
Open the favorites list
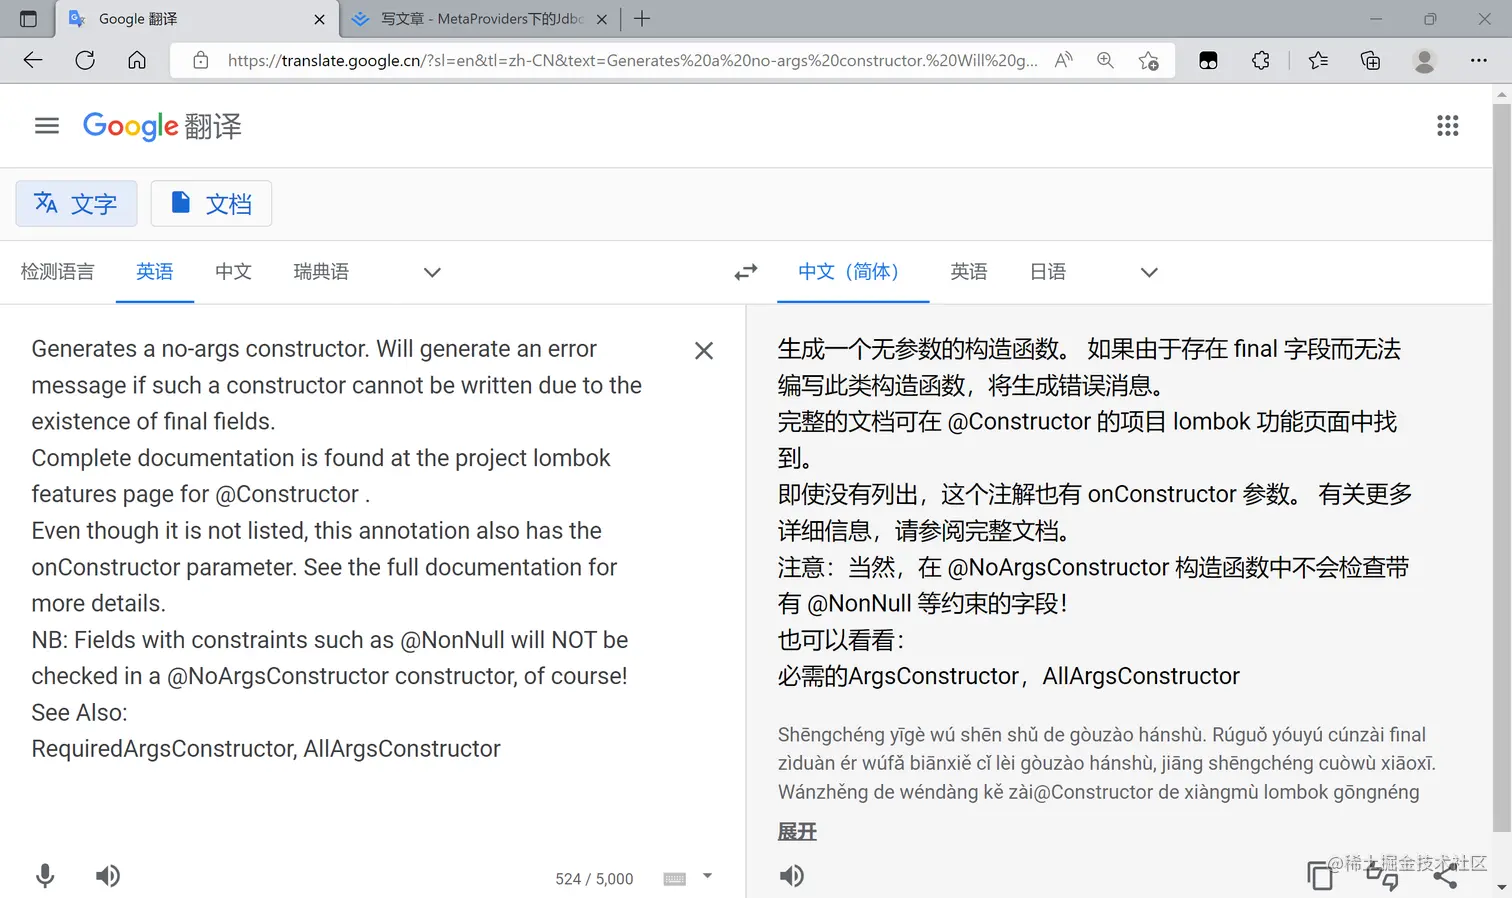pyautogui.click(x=1318, y=60)
